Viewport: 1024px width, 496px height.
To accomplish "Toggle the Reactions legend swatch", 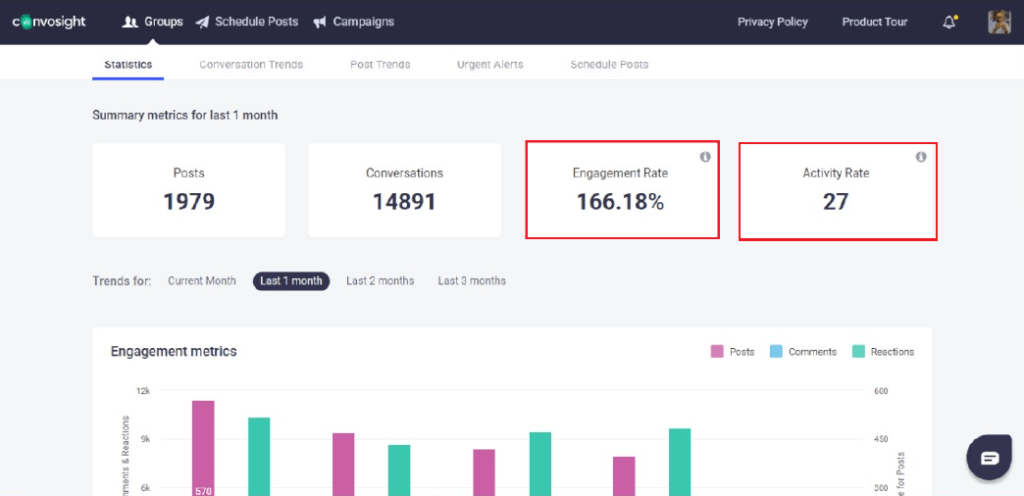I will coord(858,352).
